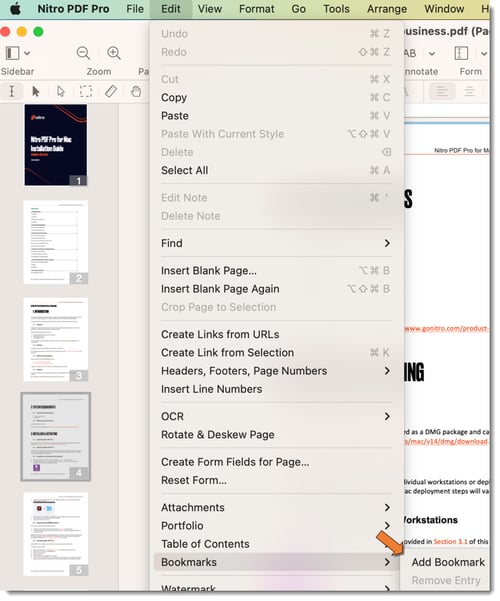The height and width of the screenshot is (601, 500).
Task: Select page 3 thumbnail
Action: [56, 340]
